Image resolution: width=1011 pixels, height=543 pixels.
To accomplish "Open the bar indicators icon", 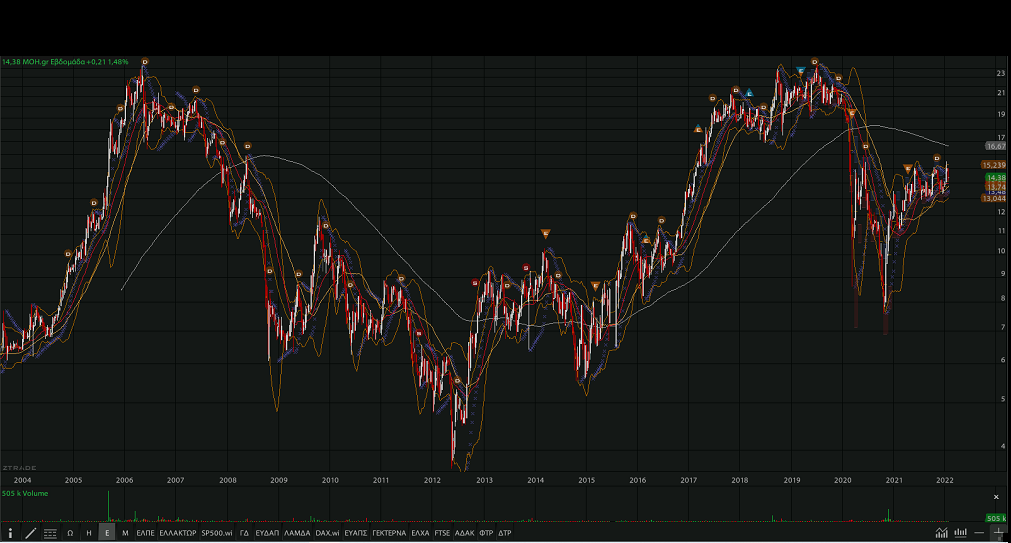I will click(960, 534).
